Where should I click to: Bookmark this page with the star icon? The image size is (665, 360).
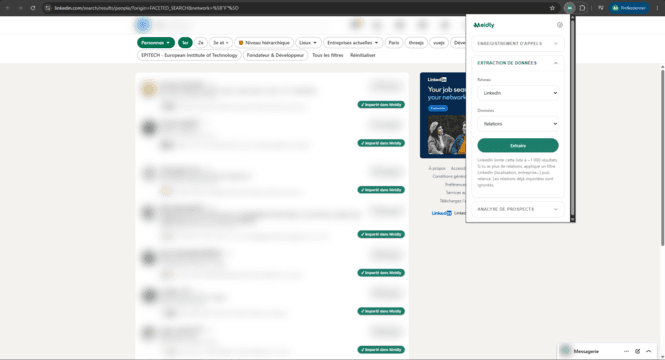click(552, 8)
